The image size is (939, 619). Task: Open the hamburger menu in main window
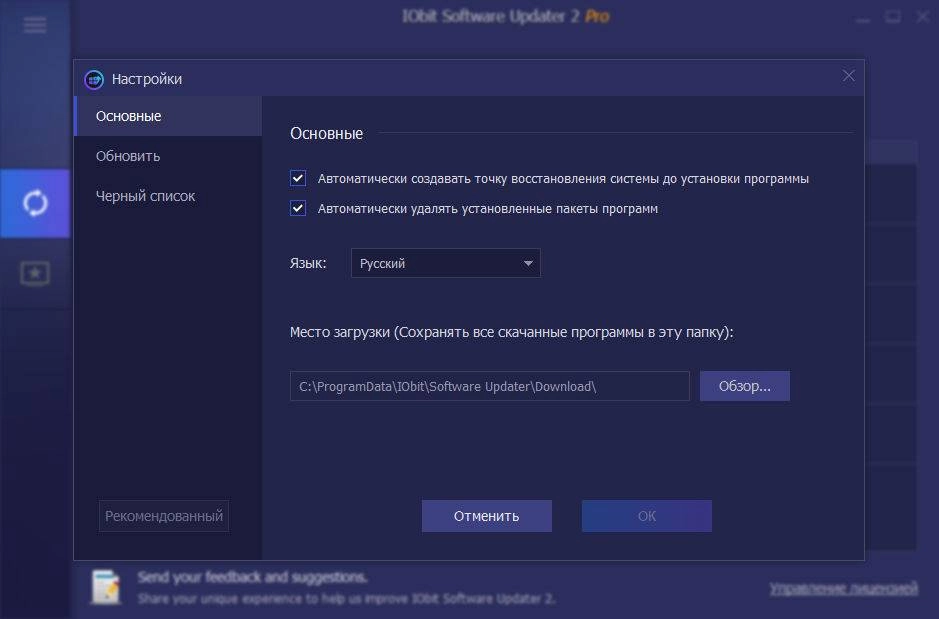[35, 25]
